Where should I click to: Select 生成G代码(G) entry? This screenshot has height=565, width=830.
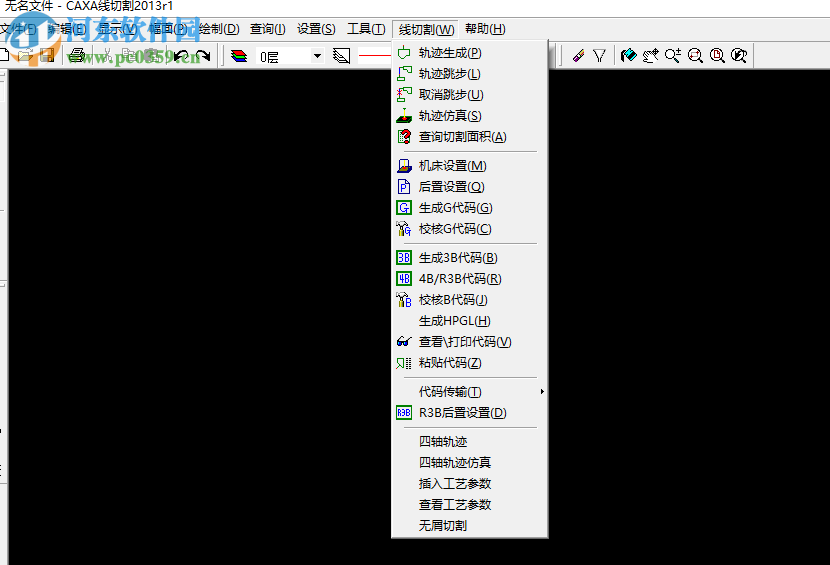470,208
